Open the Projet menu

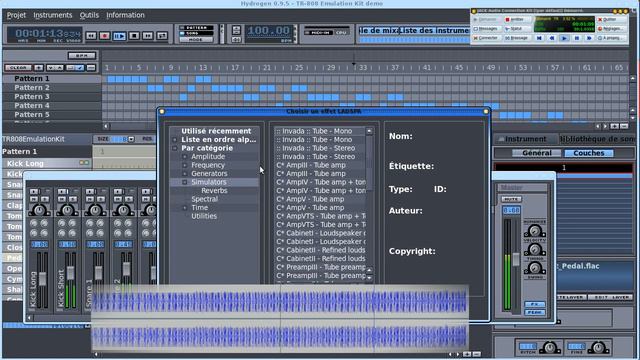coord(16,15)
